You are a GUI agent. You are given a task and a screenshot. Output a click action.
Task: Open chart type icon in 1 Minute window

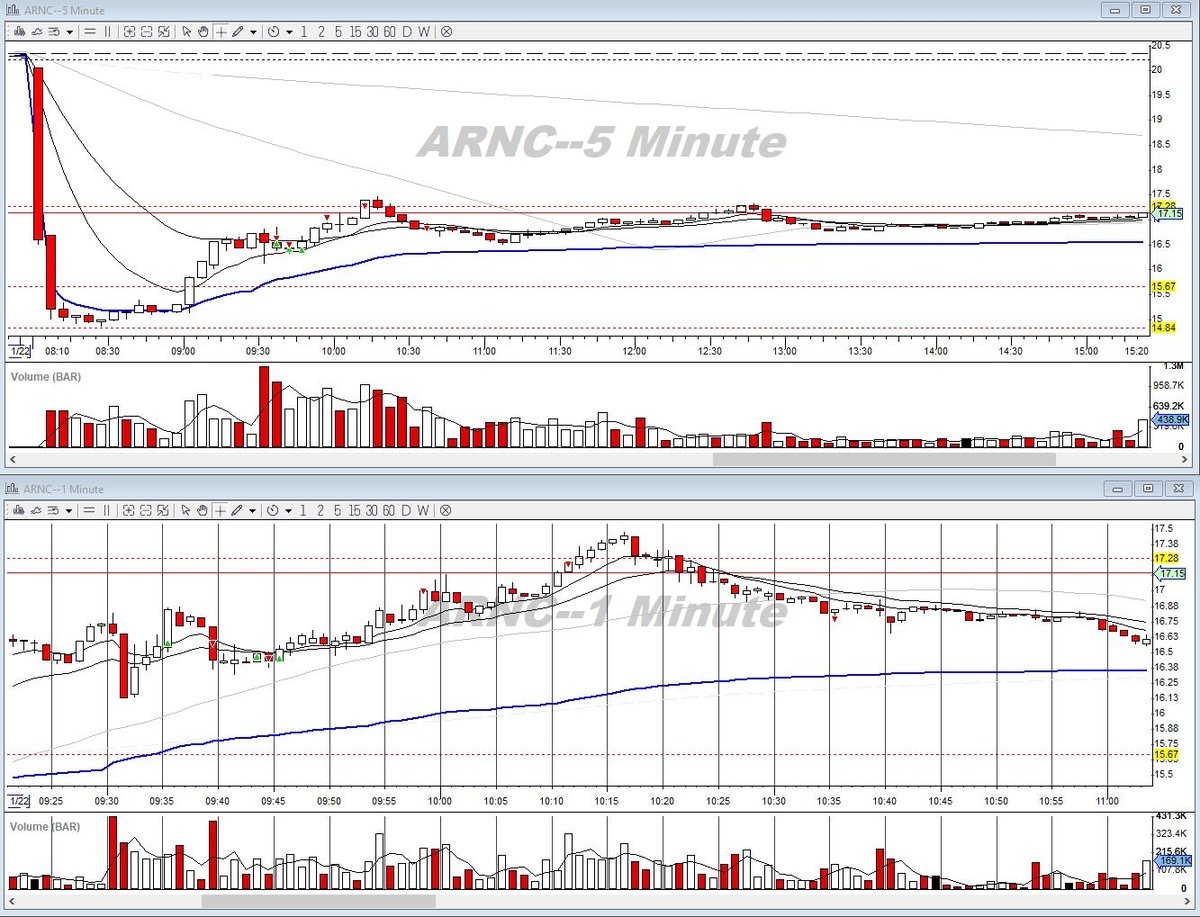(x=19, y=510)
